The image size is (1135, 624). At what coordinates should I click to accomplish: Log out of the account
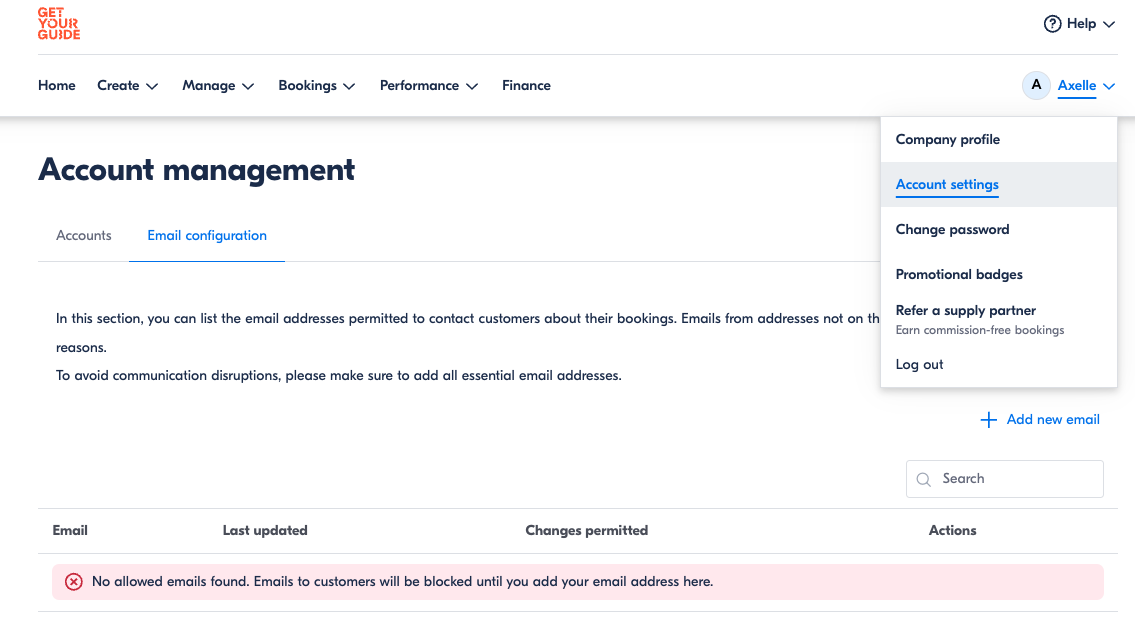pos(920,365)
